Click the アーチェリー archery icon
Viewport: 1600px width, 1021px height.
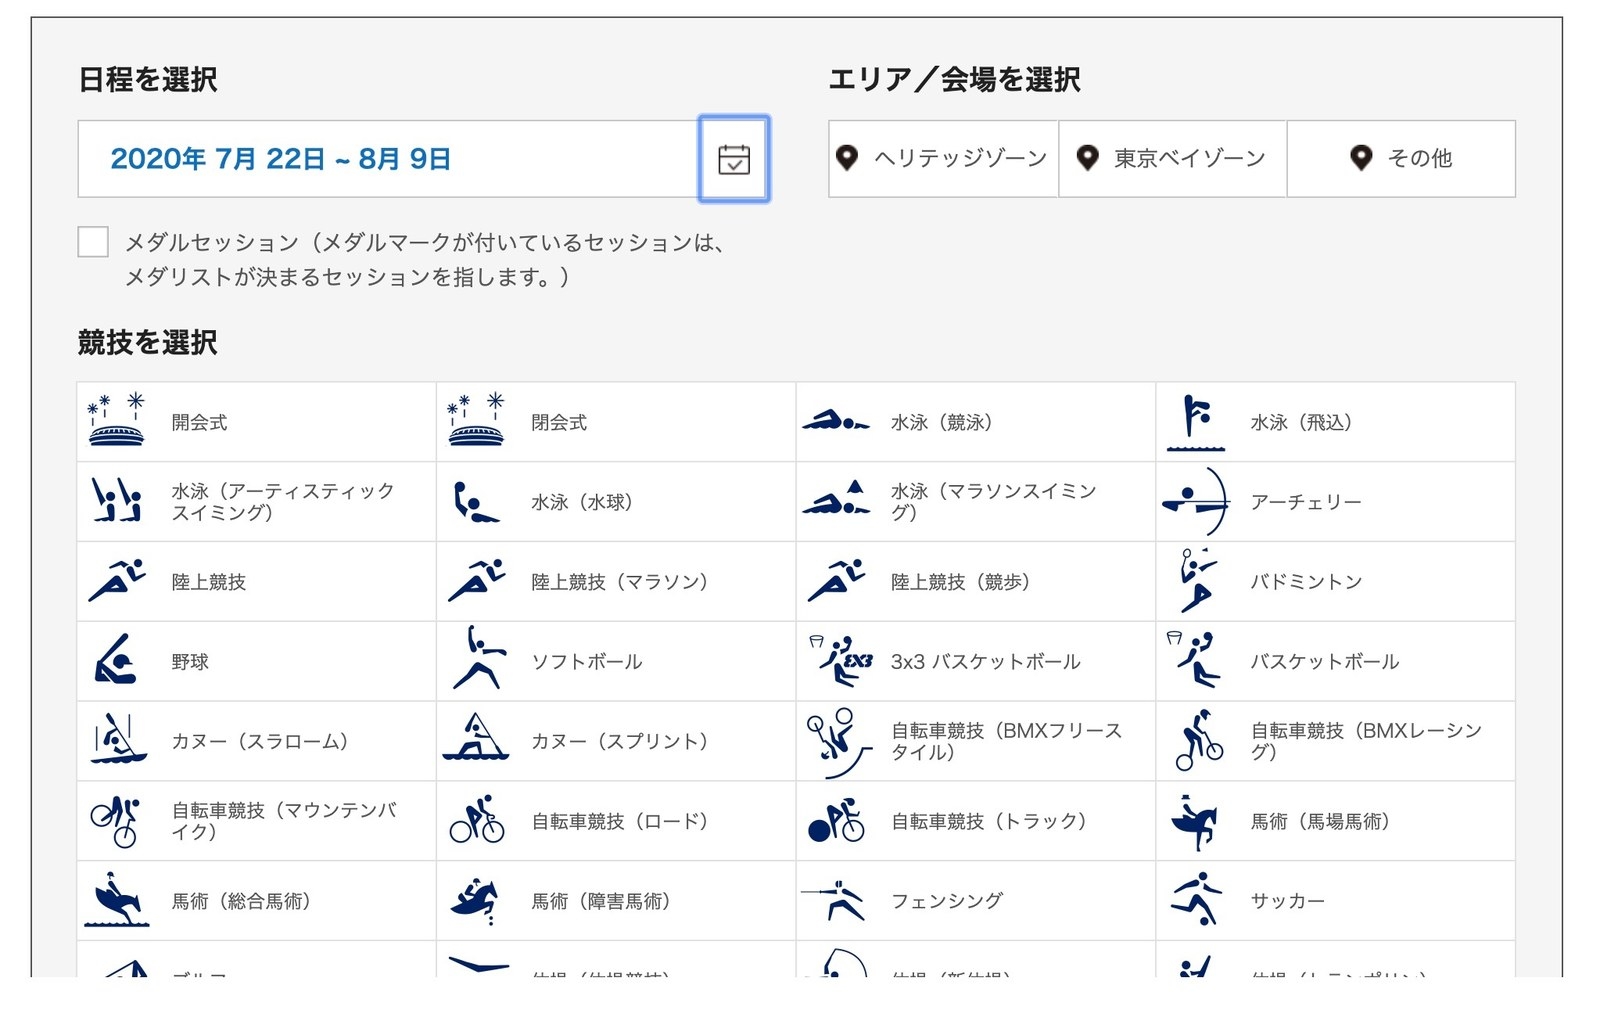click(1195, 502)
